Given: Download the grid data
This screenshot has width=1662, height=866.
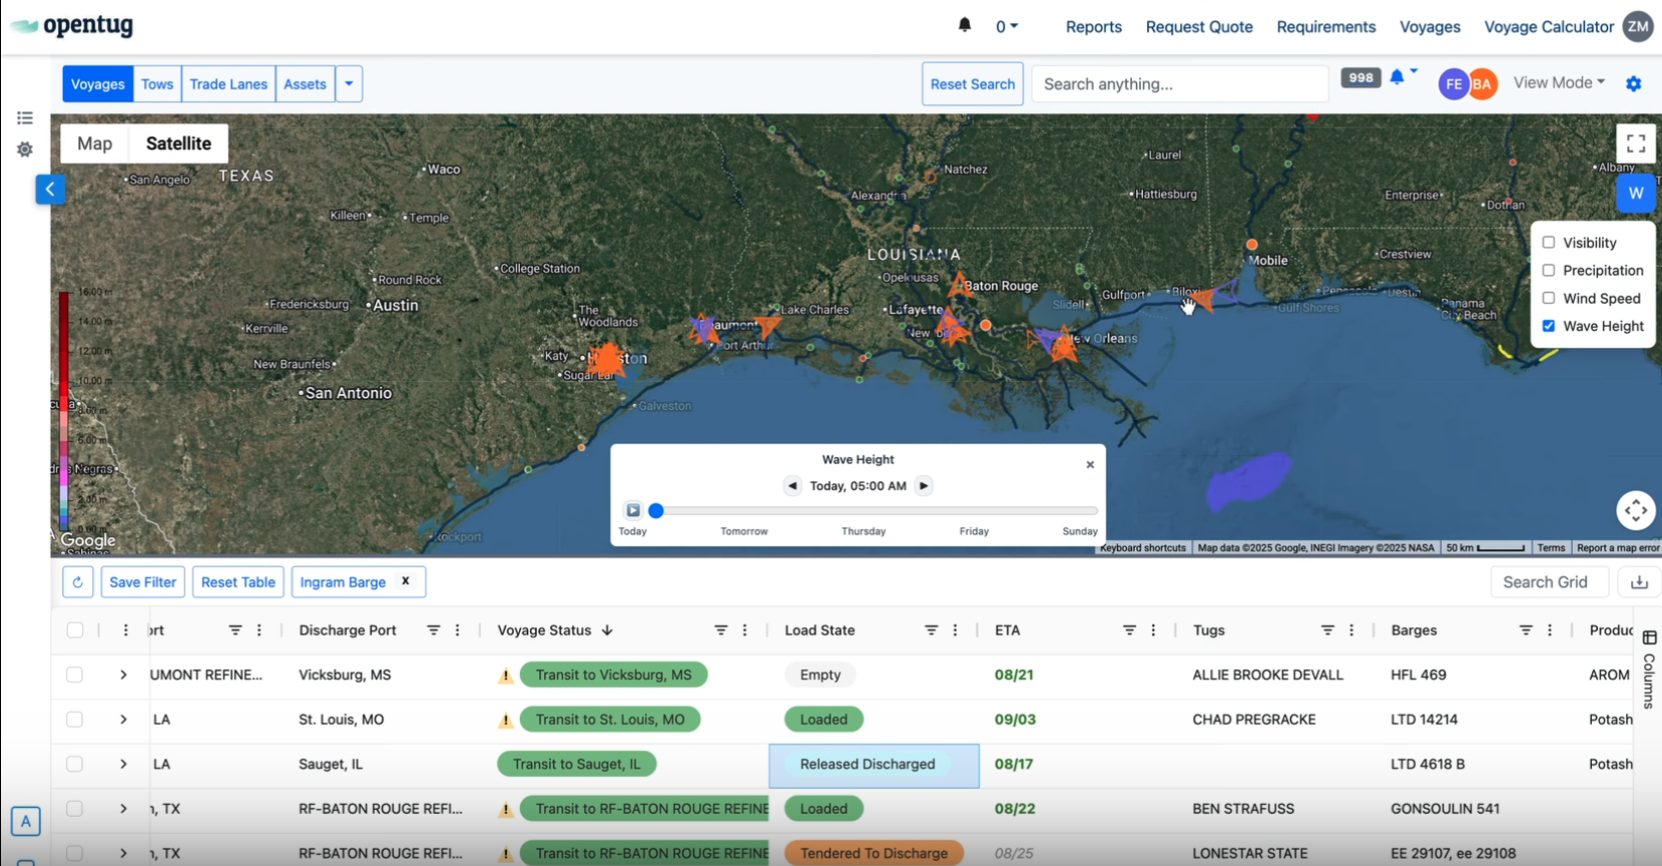Looking at the screenshot, I should [x=1639, y=582].
